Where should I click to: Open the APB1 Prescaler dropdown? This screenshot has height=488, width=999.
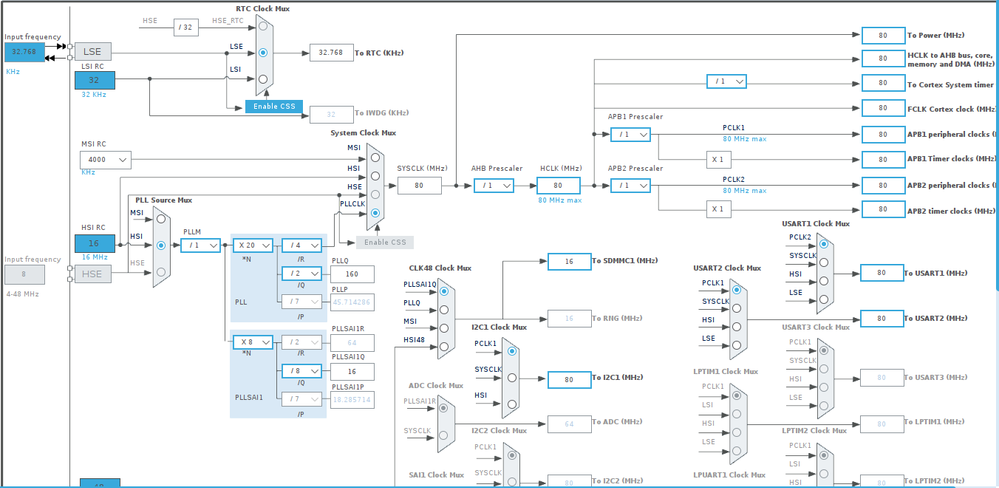click(x=630, y=134)
